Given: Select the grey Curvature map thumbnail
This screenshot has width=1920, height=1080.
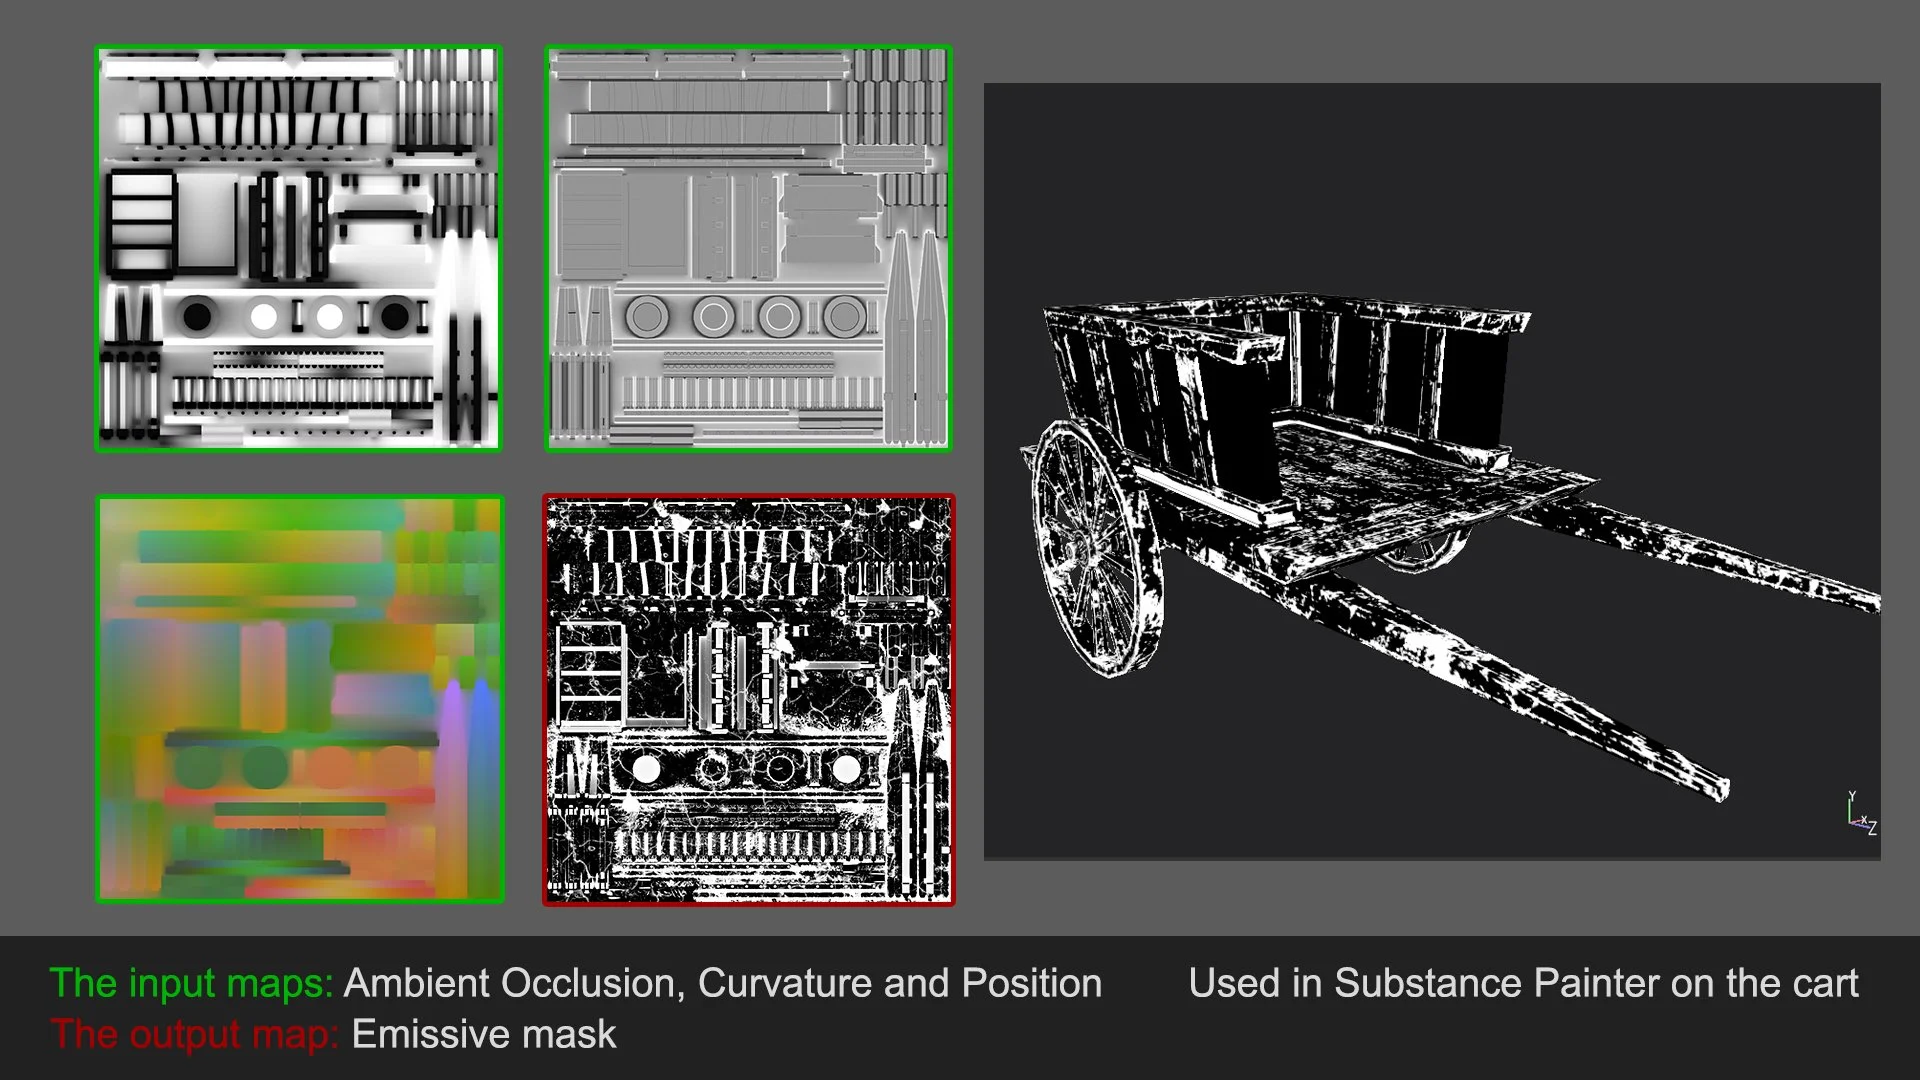Looking at the screenshot, I should (748, 248).
